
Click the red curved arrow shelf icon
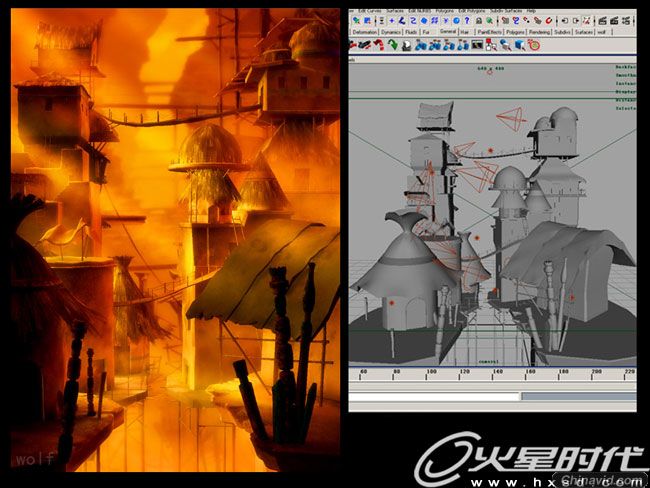coord(379,44)
